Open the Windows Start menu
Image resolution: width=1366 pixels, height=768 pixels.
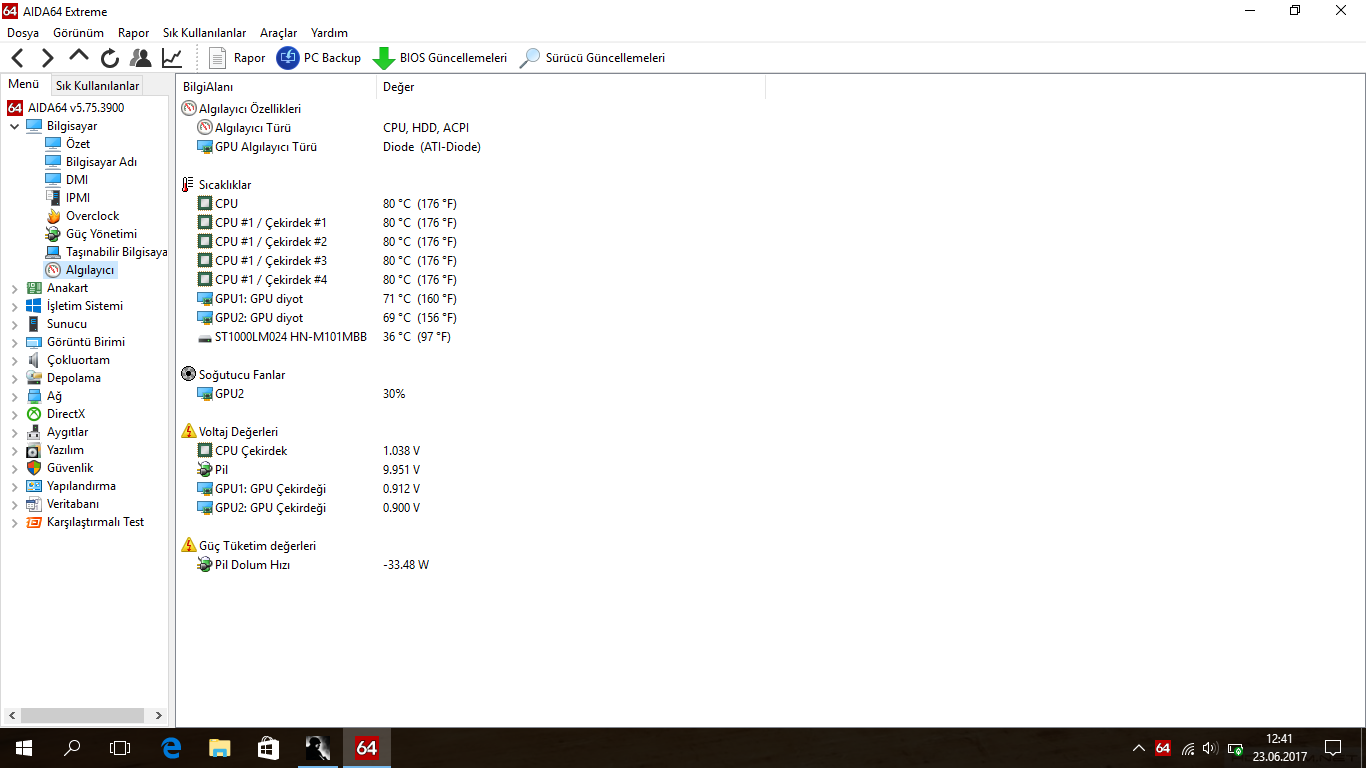click(24, 748)
